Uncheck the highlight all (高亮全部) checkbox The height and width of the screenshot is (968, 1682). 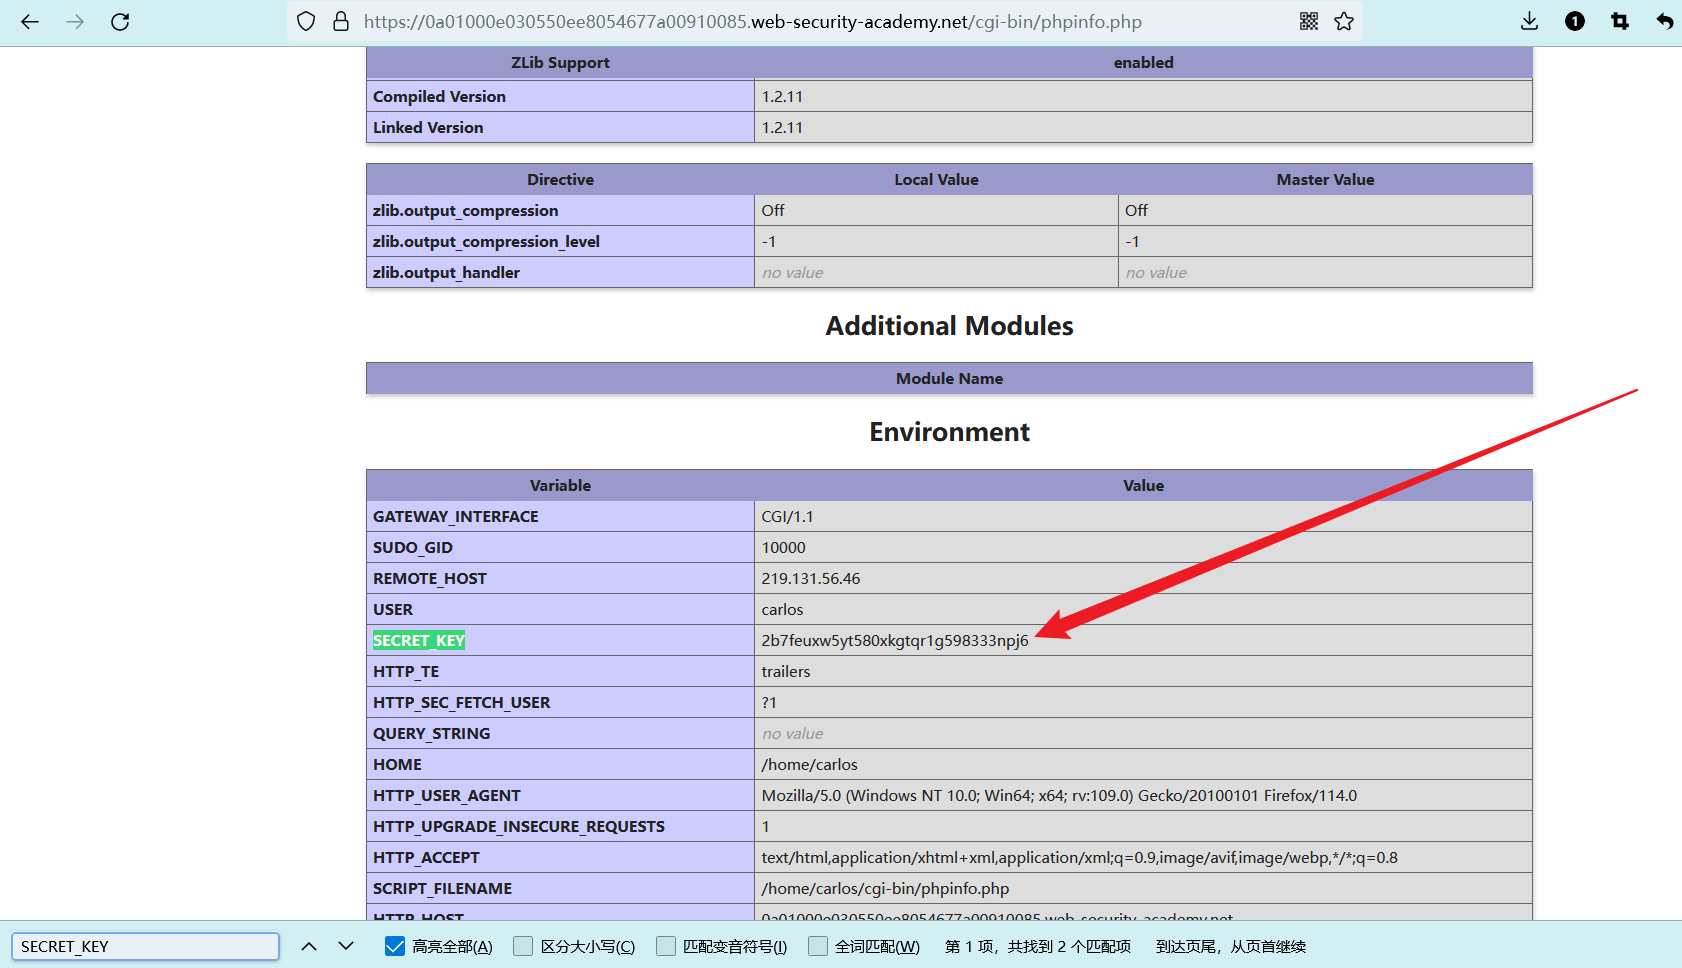click(x=395, y=946)
